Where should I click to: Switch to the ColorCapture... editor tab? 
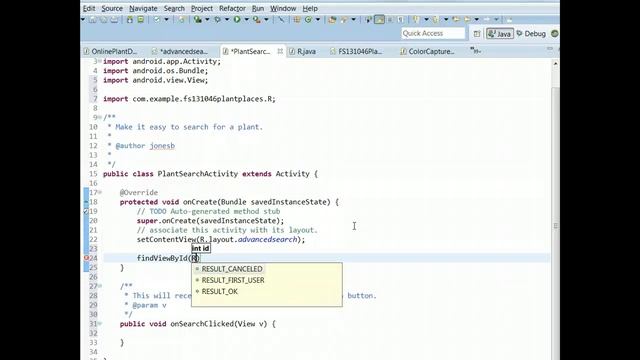(427, 51)
